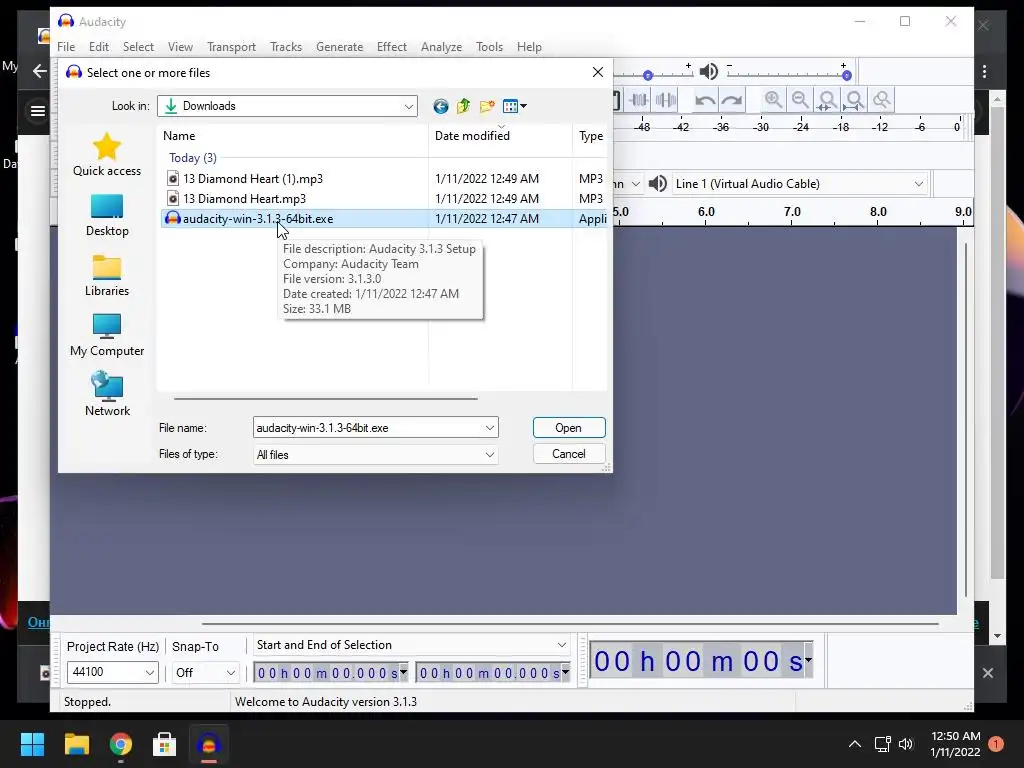Go to Quick access in dialog sidebar
1024x768 pixels.
107,155
